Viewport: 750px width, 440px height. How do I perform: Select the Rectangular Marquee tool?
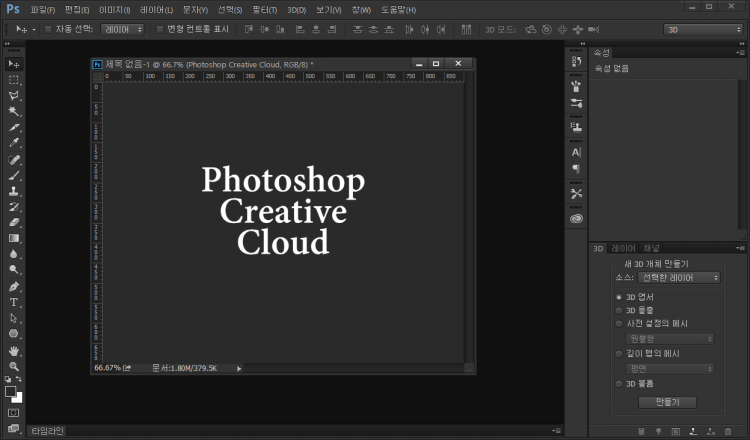click(14, 79)
